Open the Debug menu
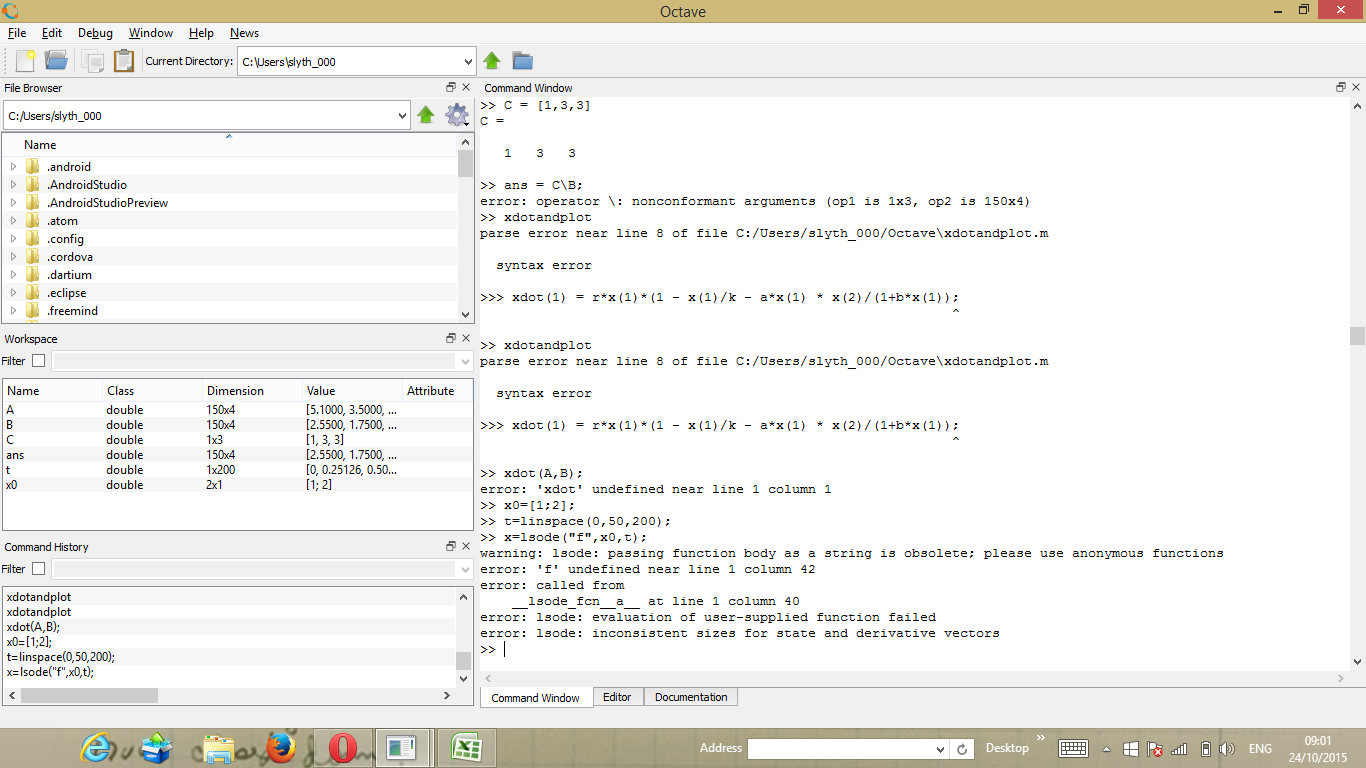 [x=95, y=33]
